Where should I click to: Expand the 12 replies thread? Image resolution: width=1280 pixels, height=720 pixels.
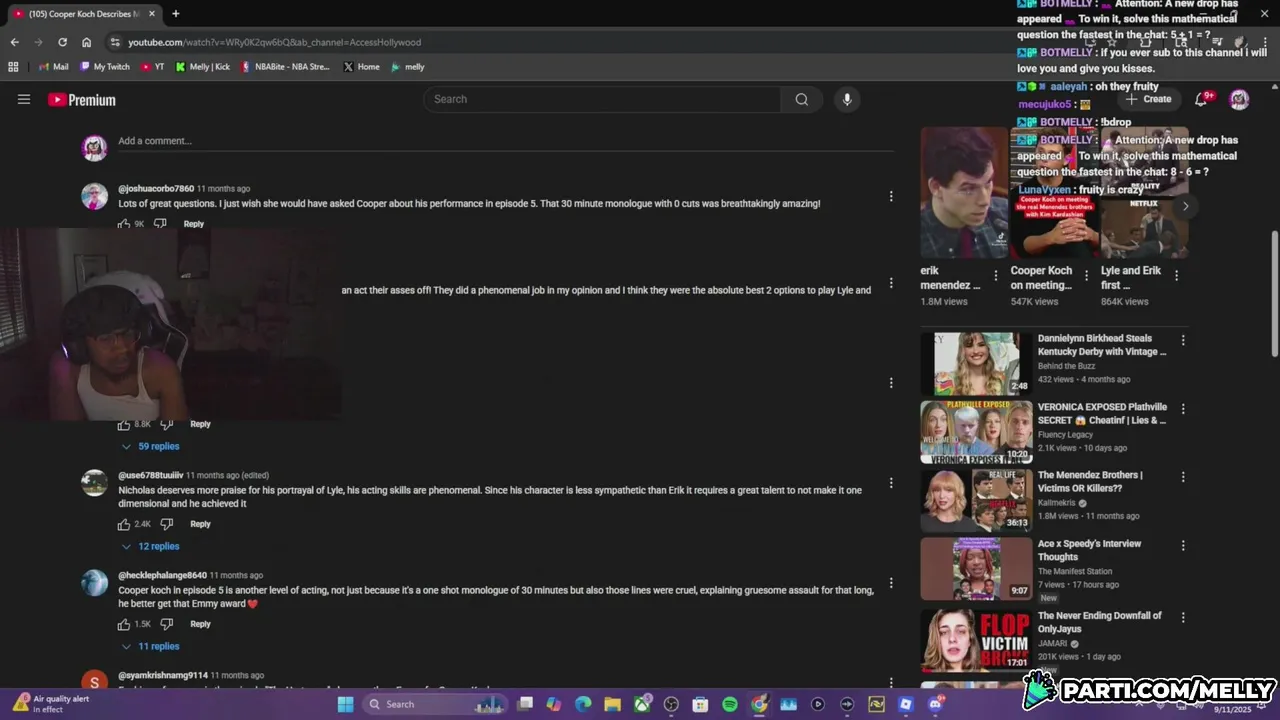pos(150,546)
